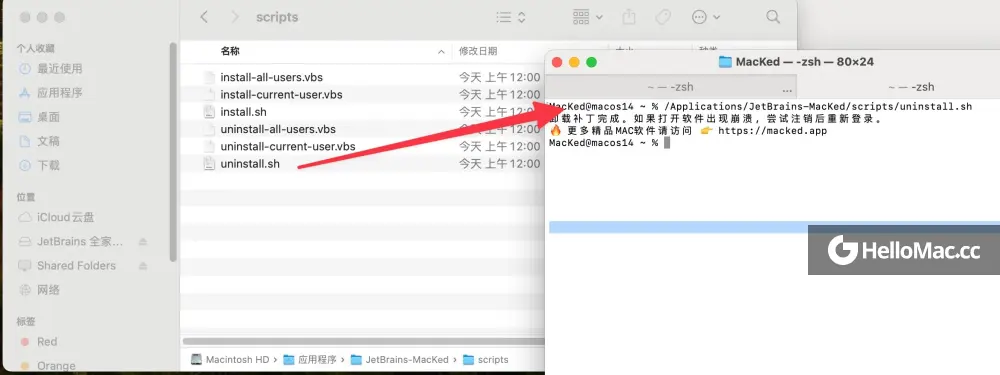Click install-all-users.vbs file icon
Image resolution: width=1000 pixels, height=375 pixels.
pyautogui.click(x=209, y=77)
